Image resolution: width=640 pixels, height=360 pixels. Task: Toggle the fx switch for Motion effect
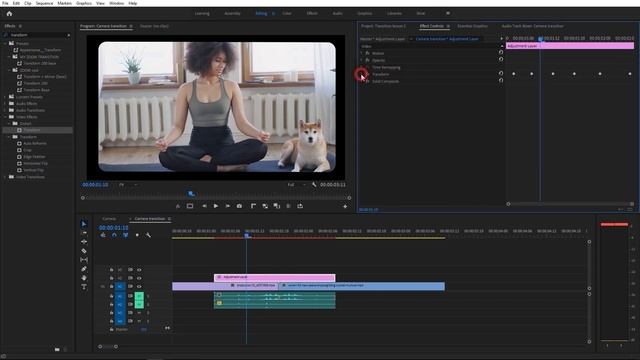tap(367, 53)
